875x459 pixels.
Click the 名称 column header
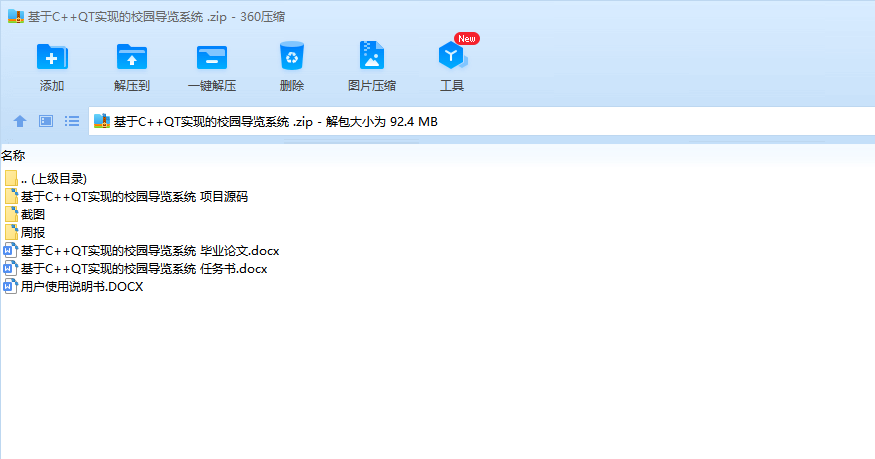coord(13,155)
